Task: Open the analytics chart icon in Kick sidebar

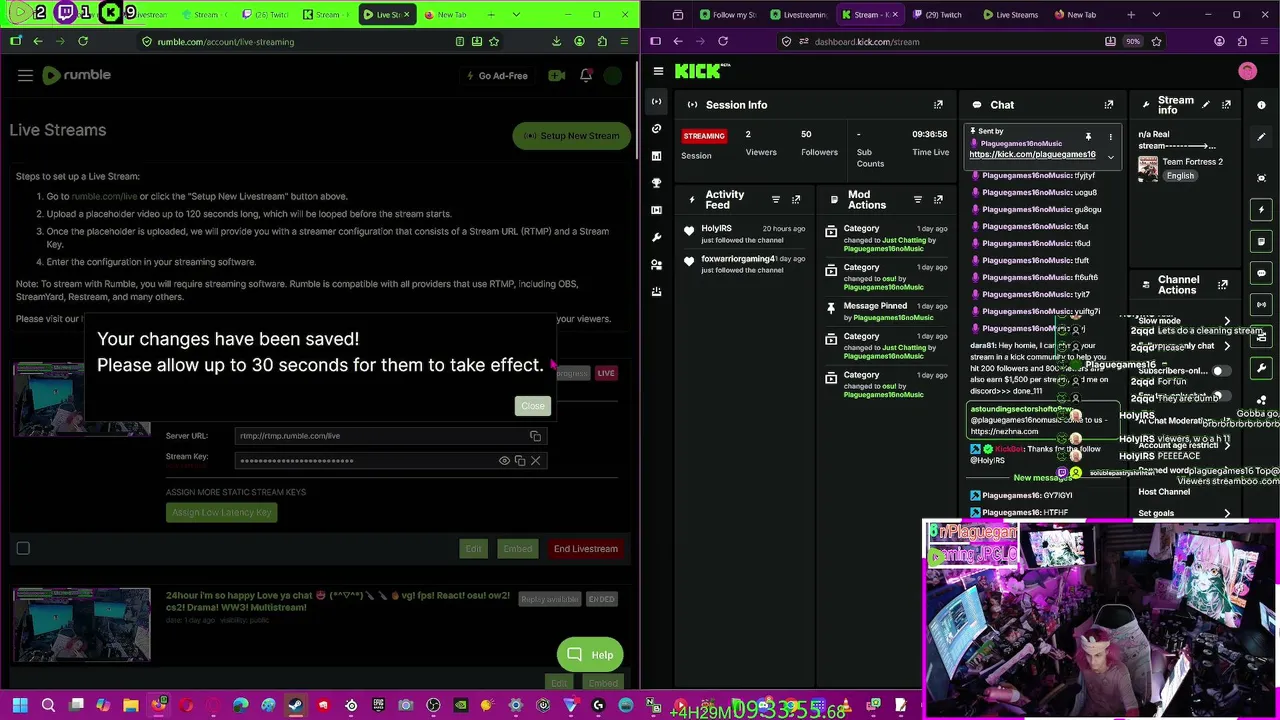Action: pos(656,156)
